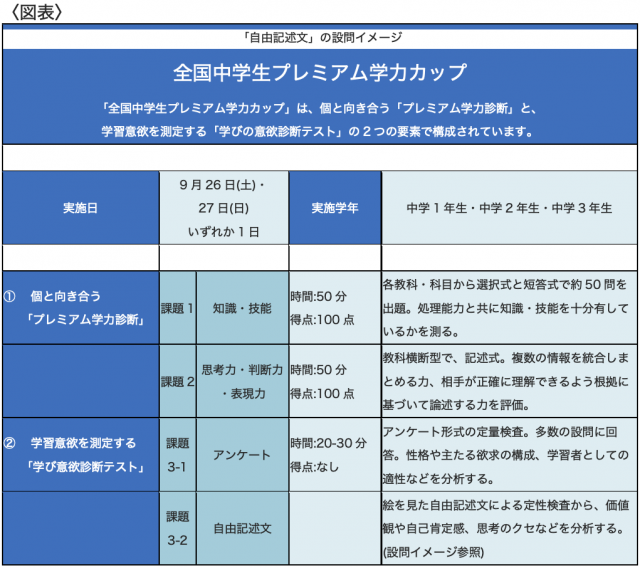
Task: Select the ① 個と向き合う プレミアム学力診断 cell
Action: 81,308
